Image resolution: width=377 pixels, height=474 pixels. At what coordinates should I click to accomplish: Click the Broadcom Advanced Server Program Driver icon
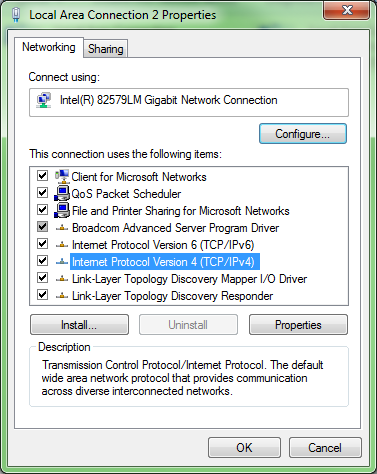tap(62, 228)
